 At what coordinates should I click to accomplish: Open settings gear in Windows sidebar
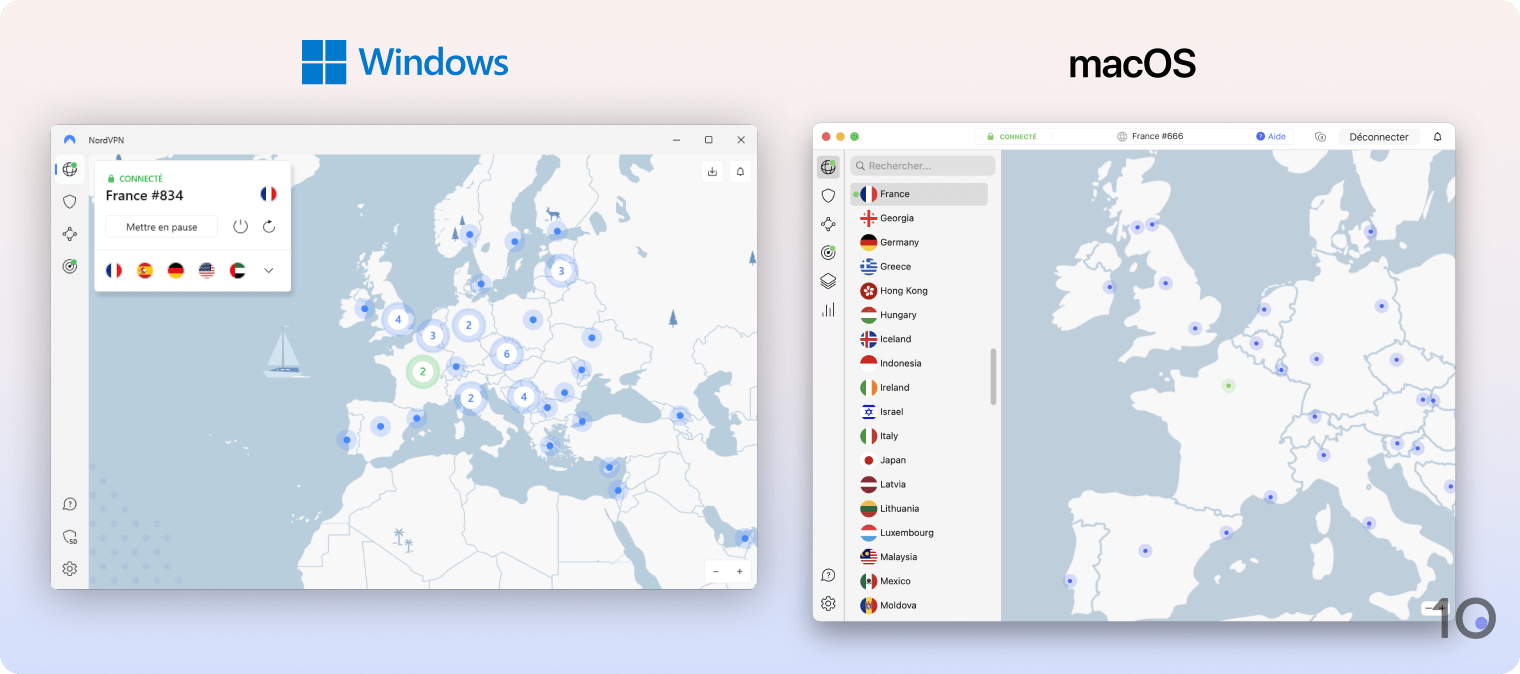tap(69, 569)
